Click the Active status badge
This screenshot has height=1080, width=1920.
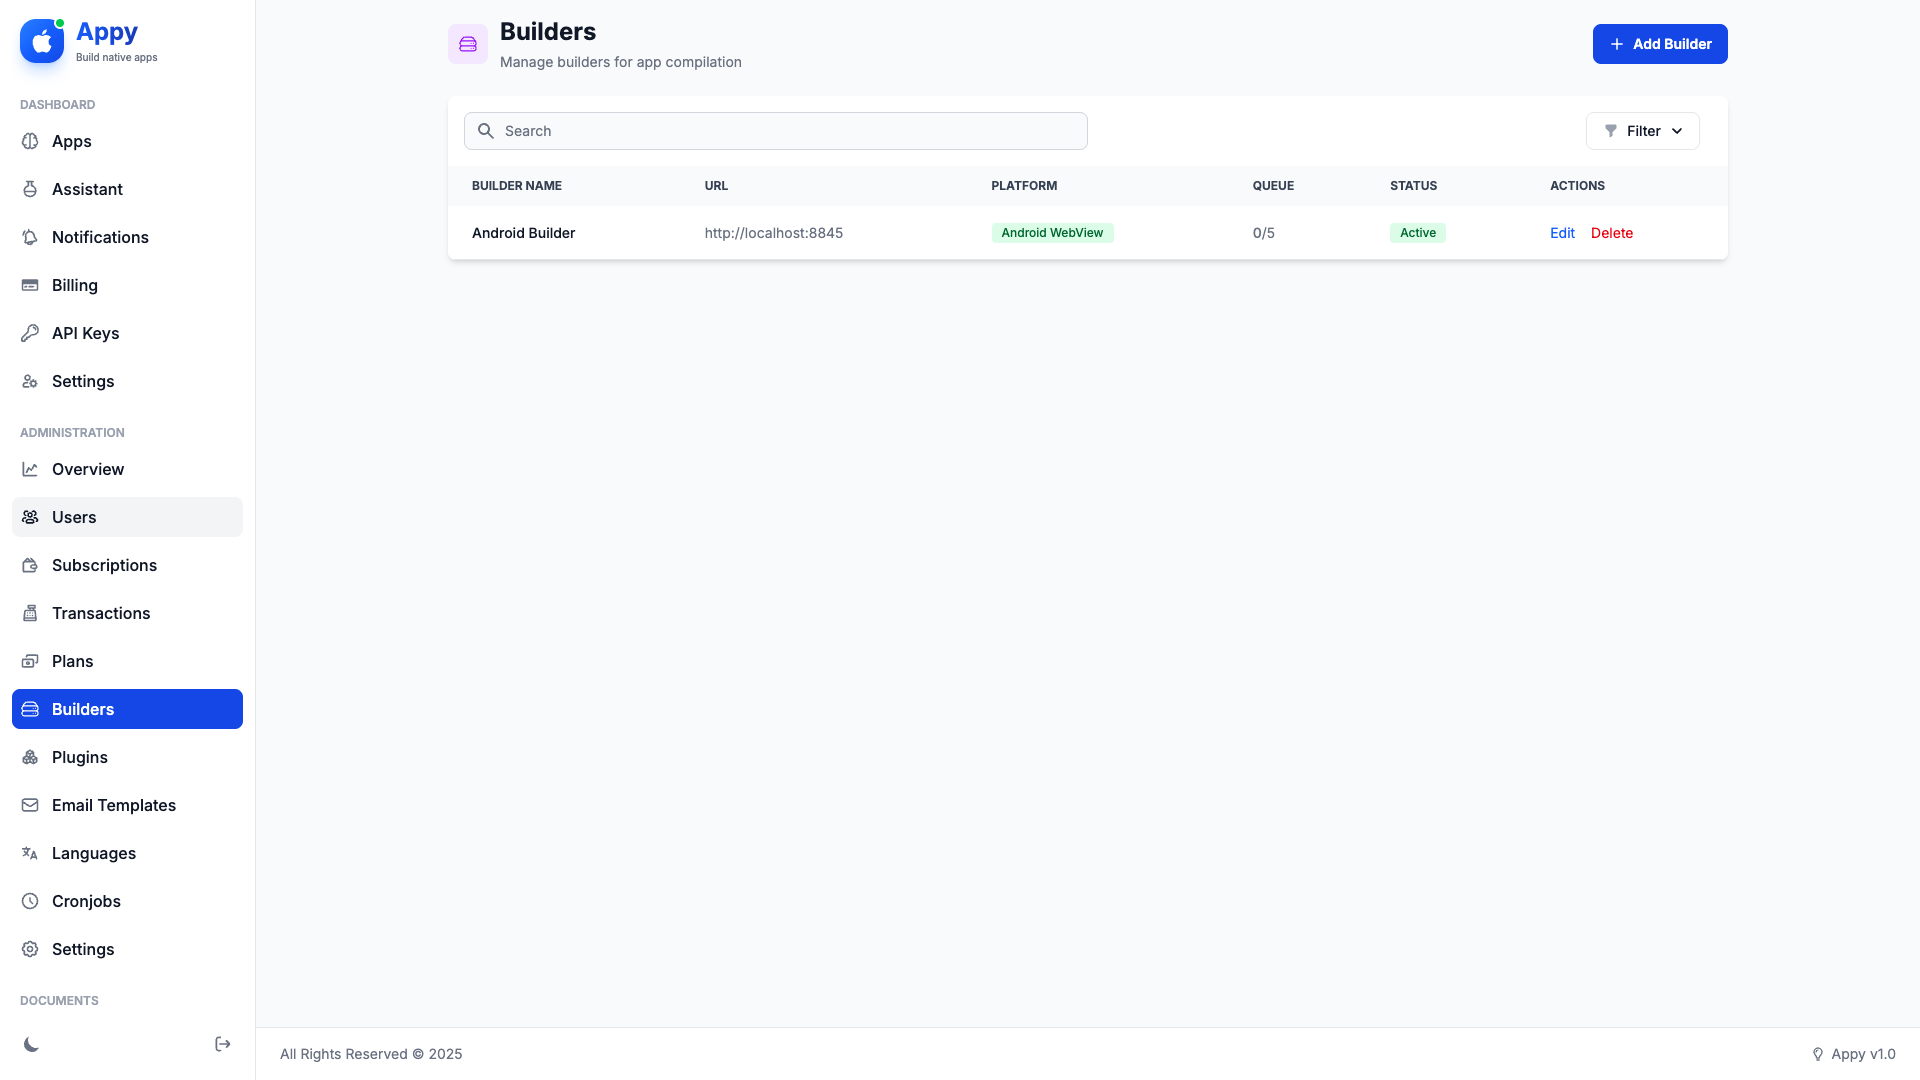pyautogui.click(x=1417, y=232)
